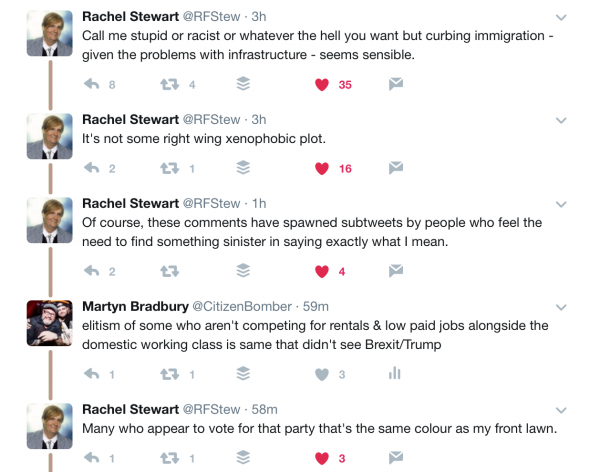Unlike the tweet with 16 likes

(322, 168)
